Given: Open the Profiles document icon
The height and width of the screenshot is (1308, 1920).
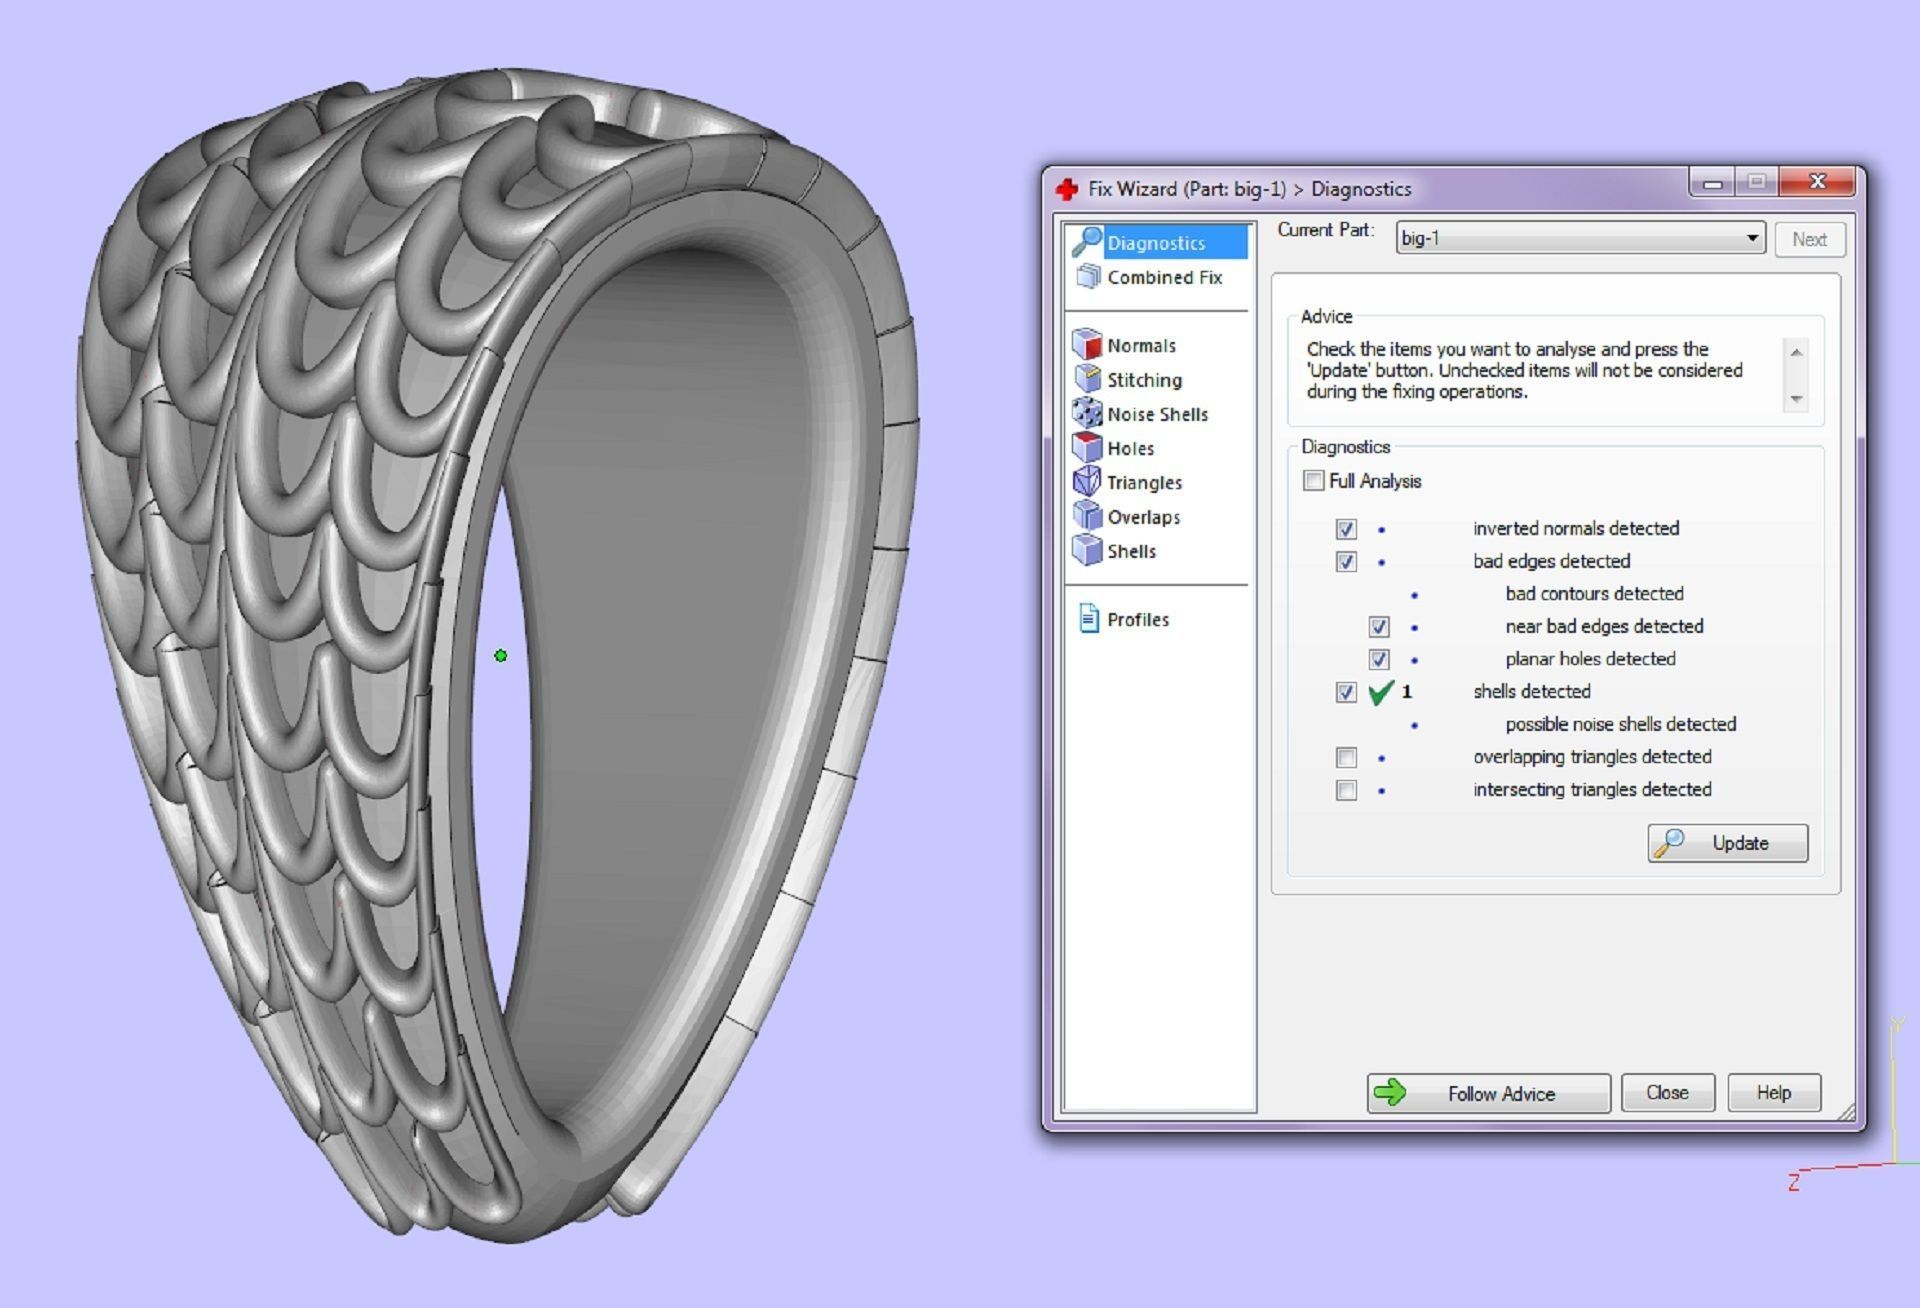Looking at the screenshot, I should point(1088,619).
